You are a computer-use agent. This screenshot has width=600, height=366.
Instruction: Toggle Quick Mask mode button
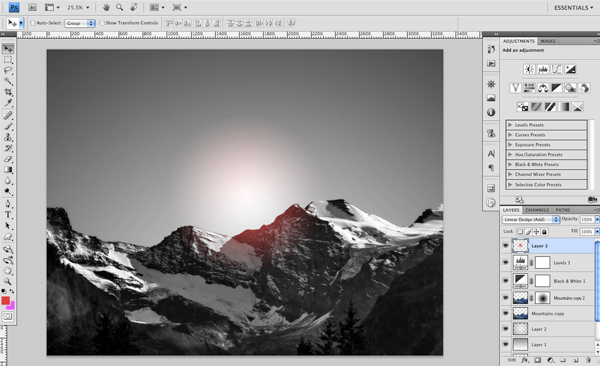8,317
